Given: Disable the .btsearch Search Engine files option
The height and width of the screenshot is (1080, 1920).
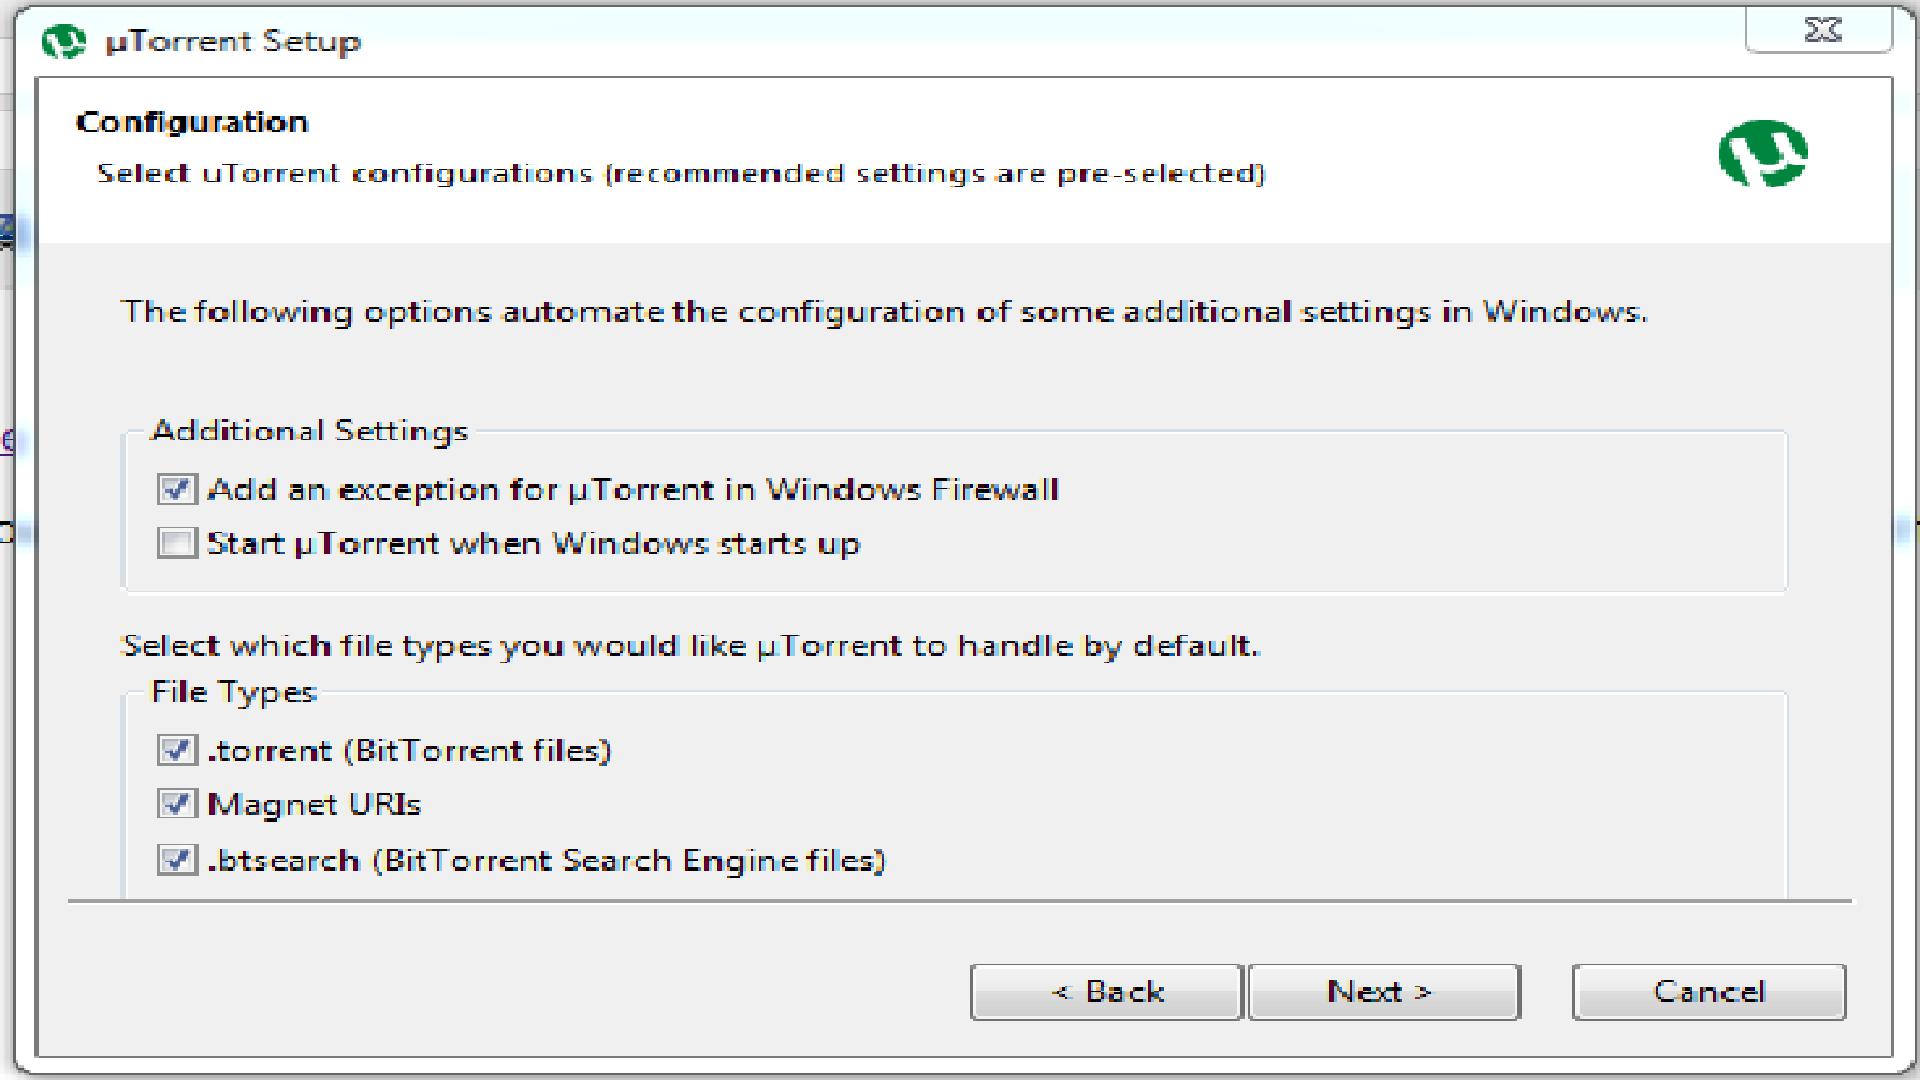Looking at the screenshot, I should pos(177,860).
